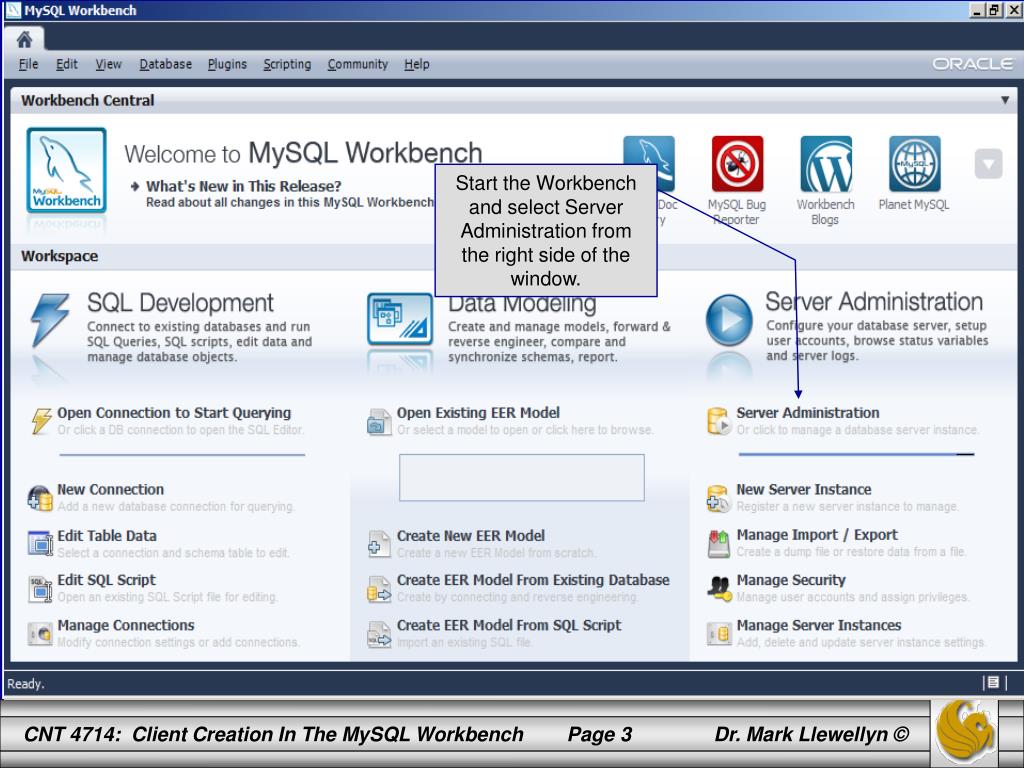Click Create New EER Model link
Image resolution: width=1024 pixels, height=768 pixels.
pos(471,536)
